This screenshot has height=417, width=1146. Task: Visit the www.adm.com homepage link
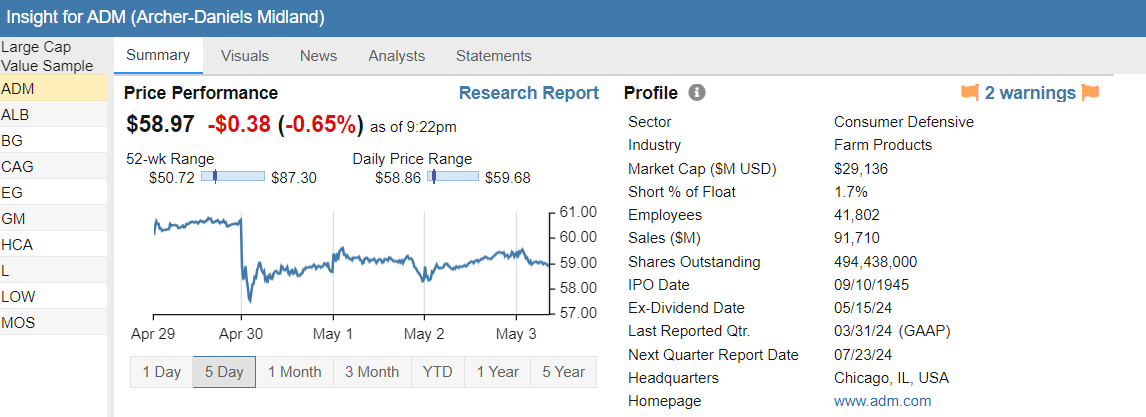[882, 401]
